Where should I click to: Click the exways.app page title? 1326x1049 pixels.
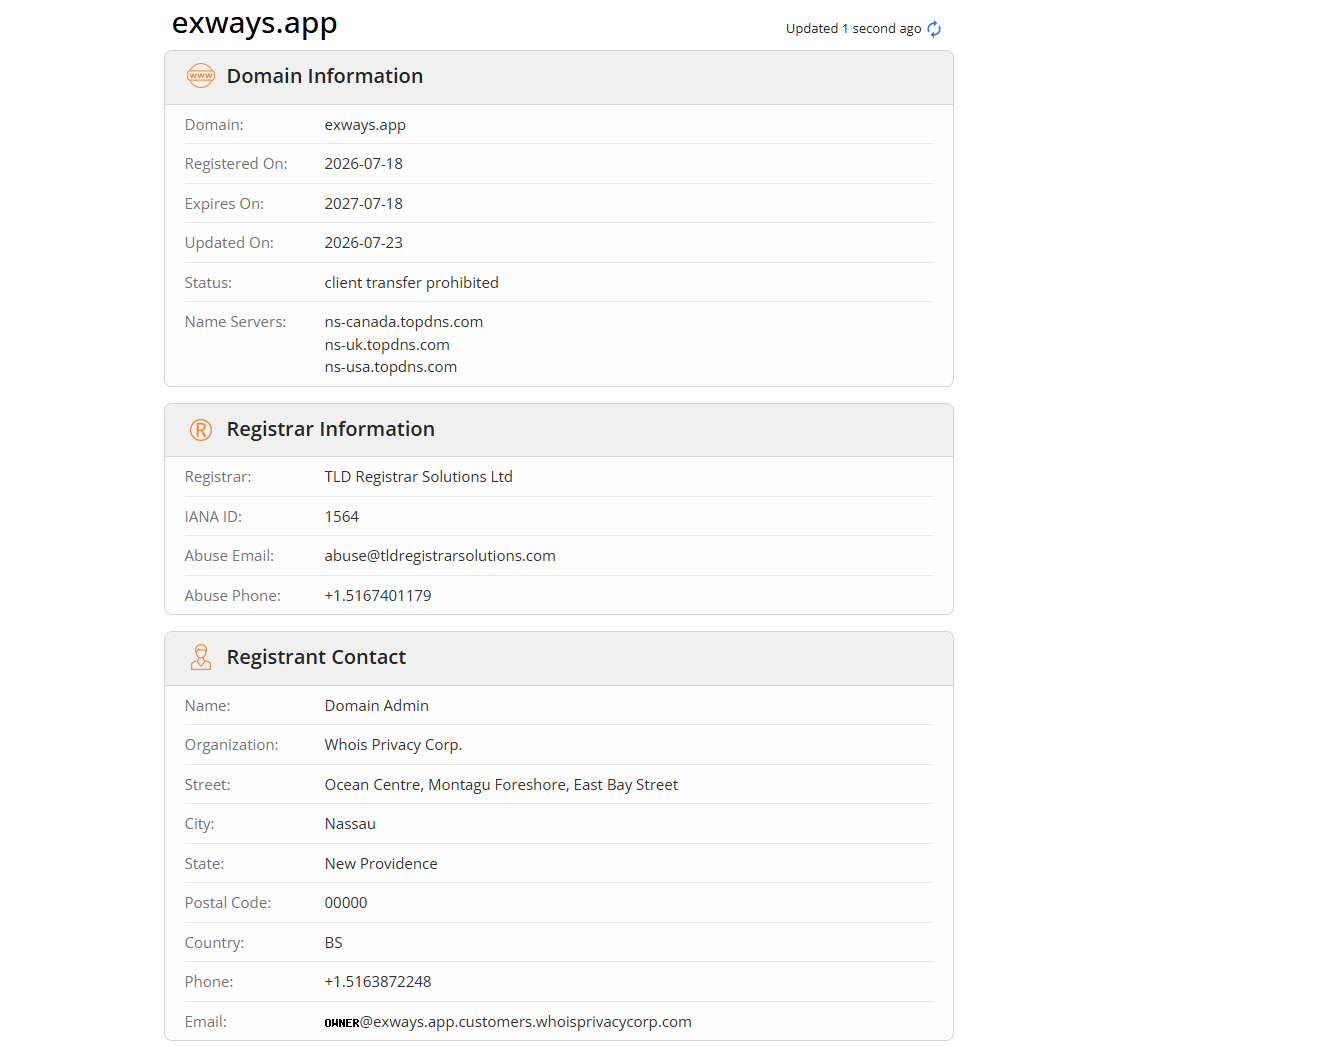coord(254,23)
